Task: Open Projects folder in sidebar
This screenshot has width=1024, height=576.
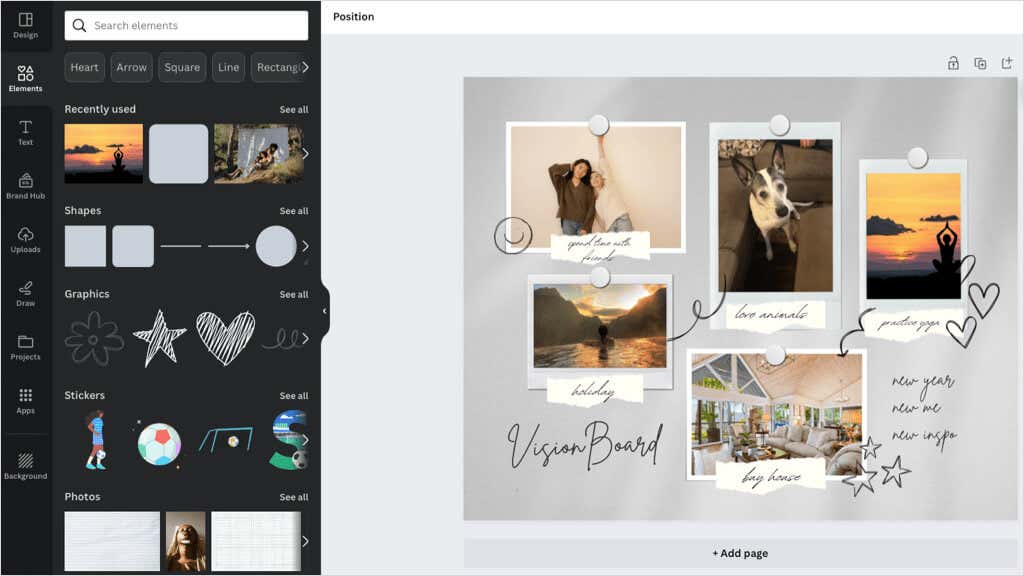Action: tap(25, 347)
